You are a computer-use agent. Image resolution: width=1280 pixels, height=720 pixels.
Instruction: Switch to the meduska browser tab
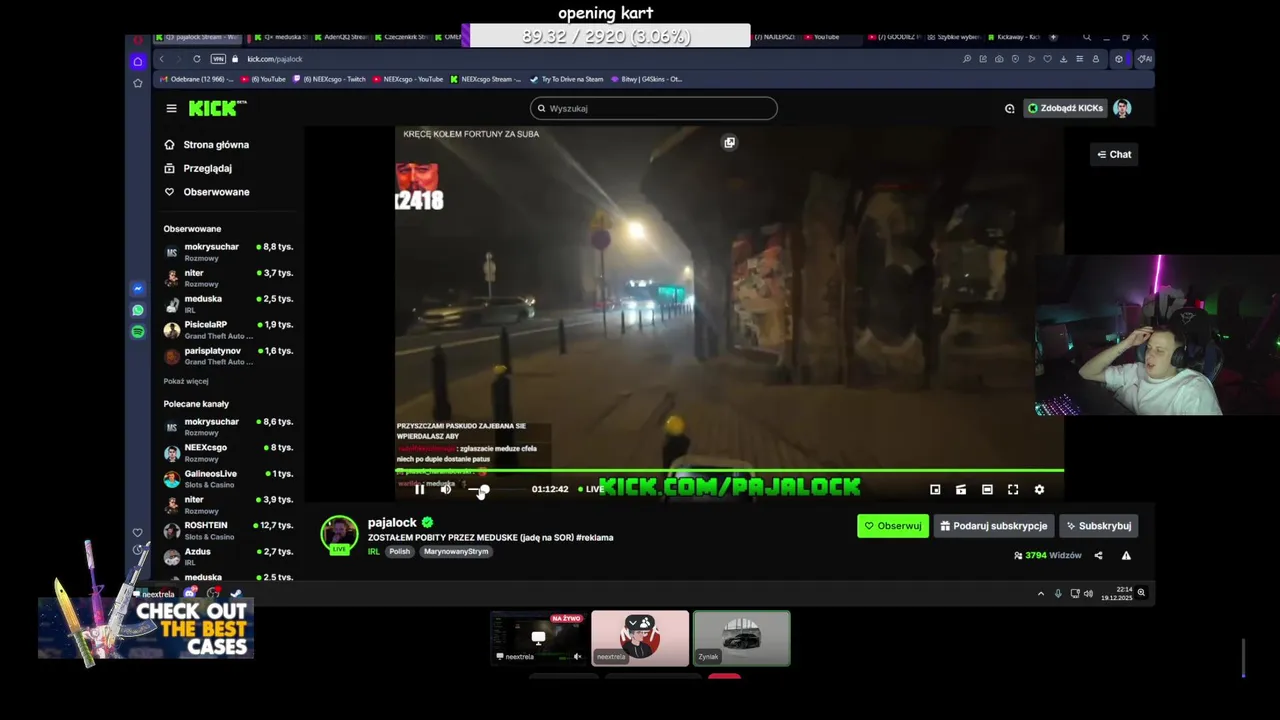[x=281, y=37]
